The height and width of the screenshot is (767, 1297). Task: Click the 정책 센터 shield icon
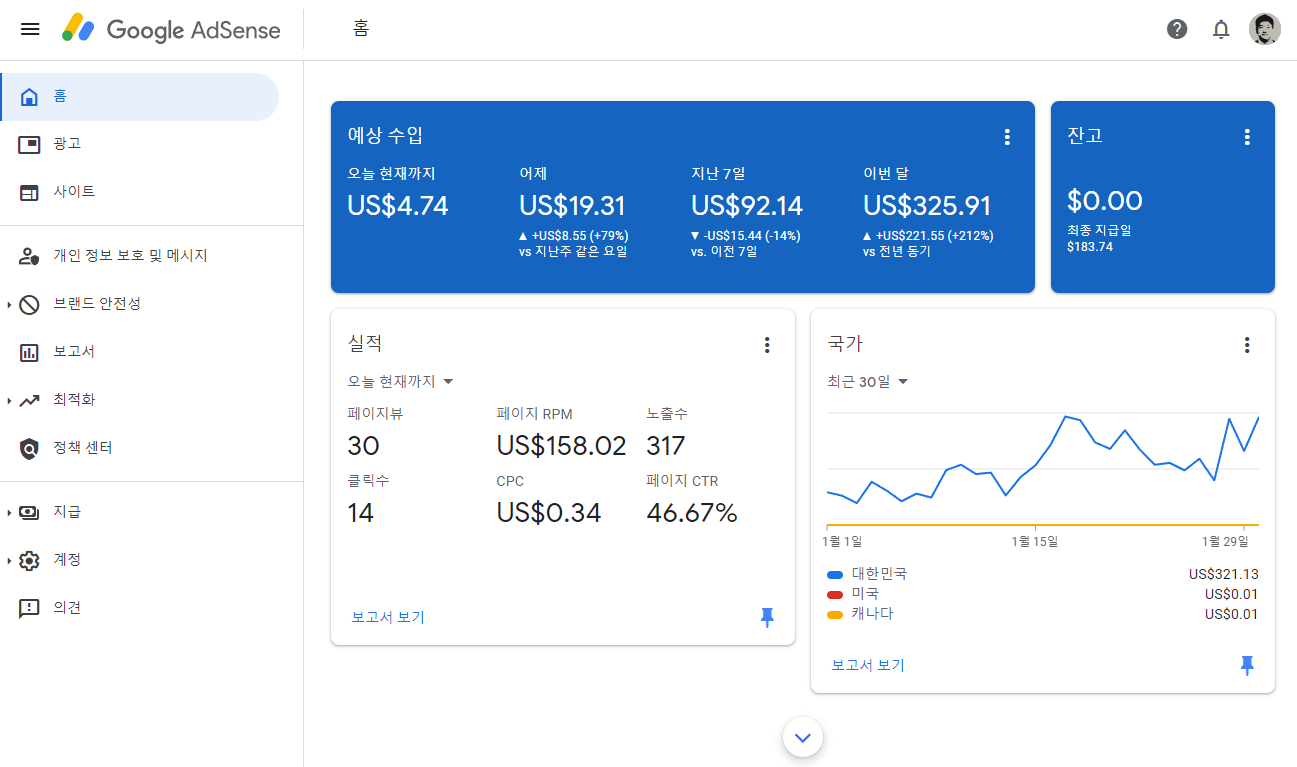[29, 448]
